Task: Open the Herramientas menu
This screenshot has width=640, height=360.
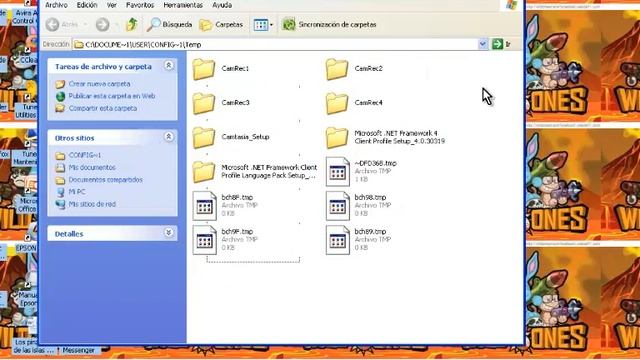Action: tap(183, 5)
